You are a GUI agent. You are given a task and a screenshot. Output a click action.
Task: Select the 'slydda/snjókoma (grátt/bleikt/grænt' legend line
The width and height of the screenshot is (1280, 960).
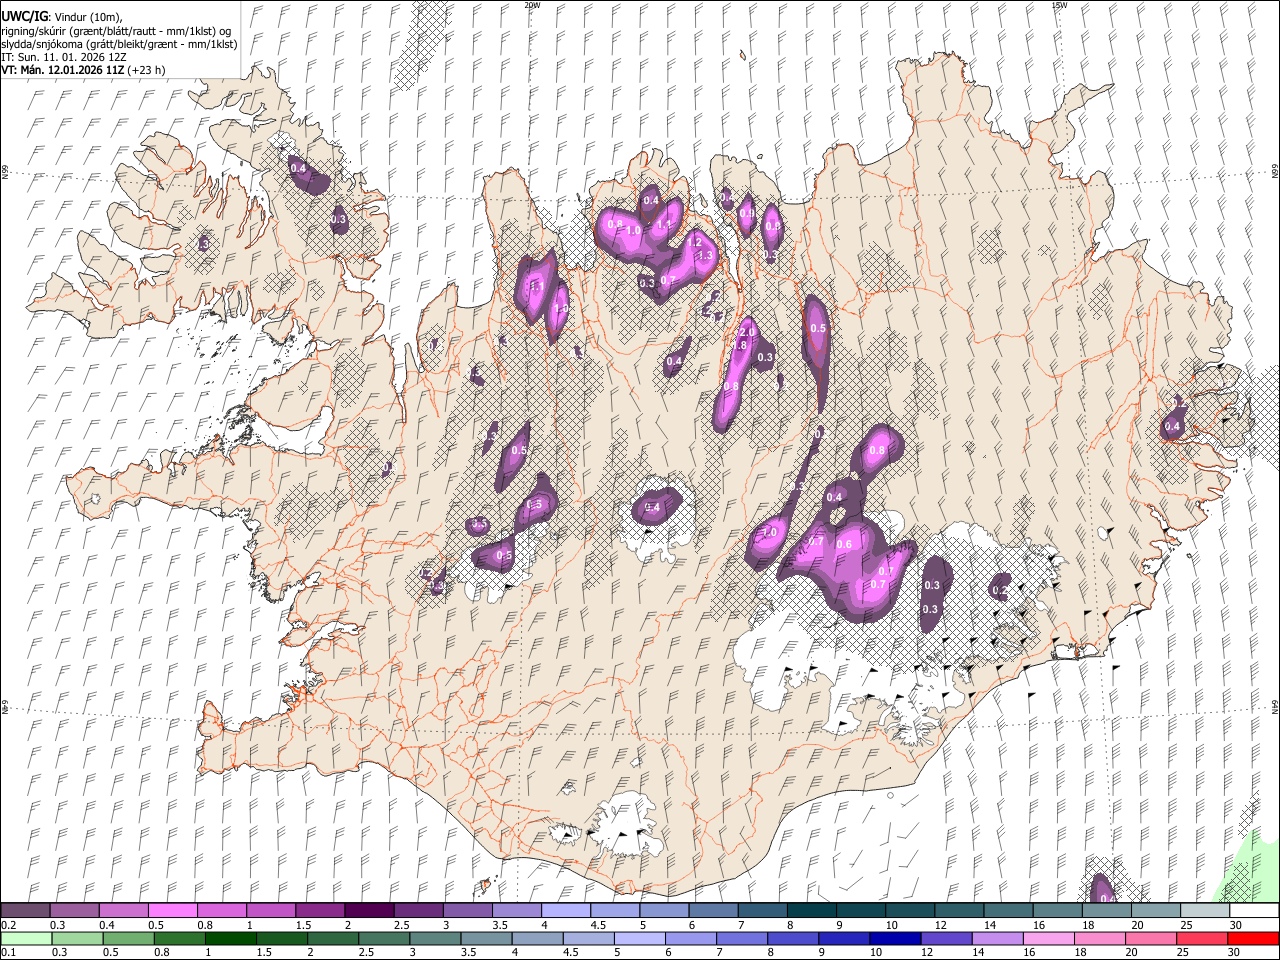click(119, 44)
